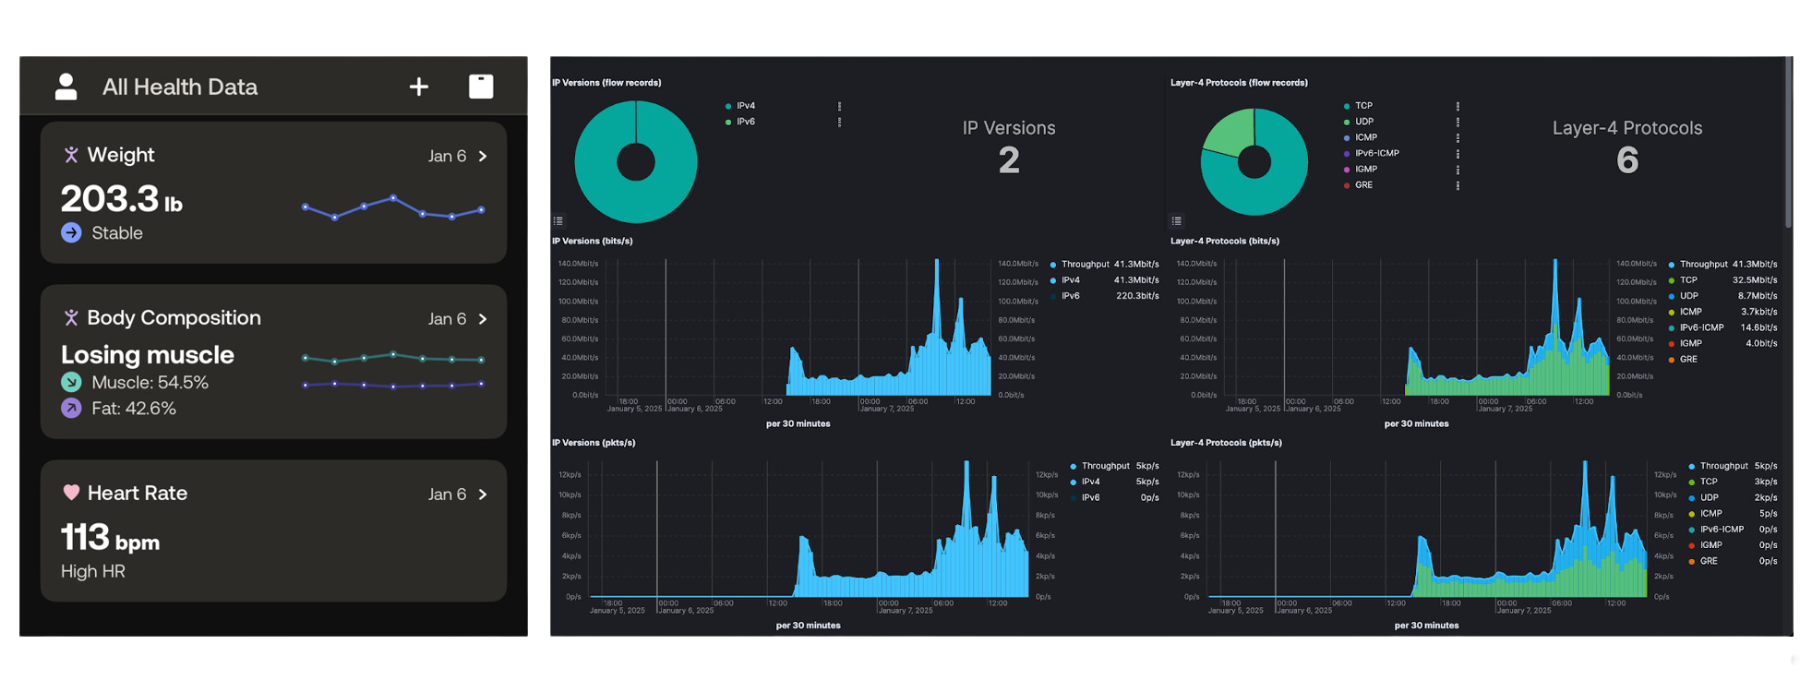Viewport: 1800px width, 700px height.
Task: Toggle ICMP 3.7kbit/s legend entry
Action: [x=1722, y=312]
